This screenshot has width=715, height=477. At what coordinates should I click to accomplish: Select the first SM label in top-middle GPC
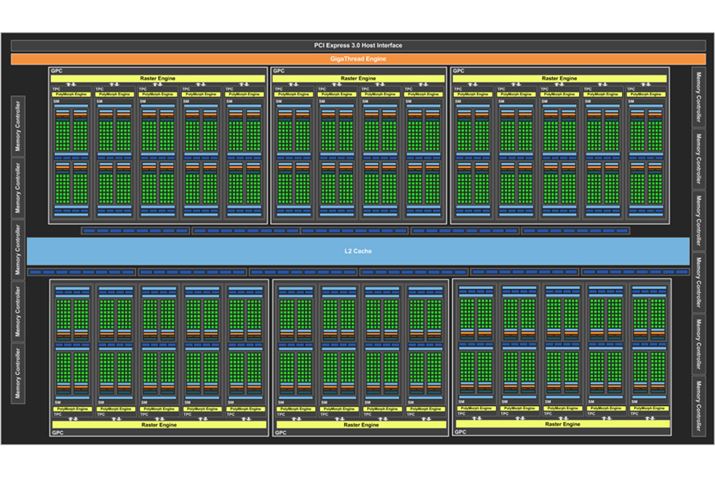click(x=279, y=101)
